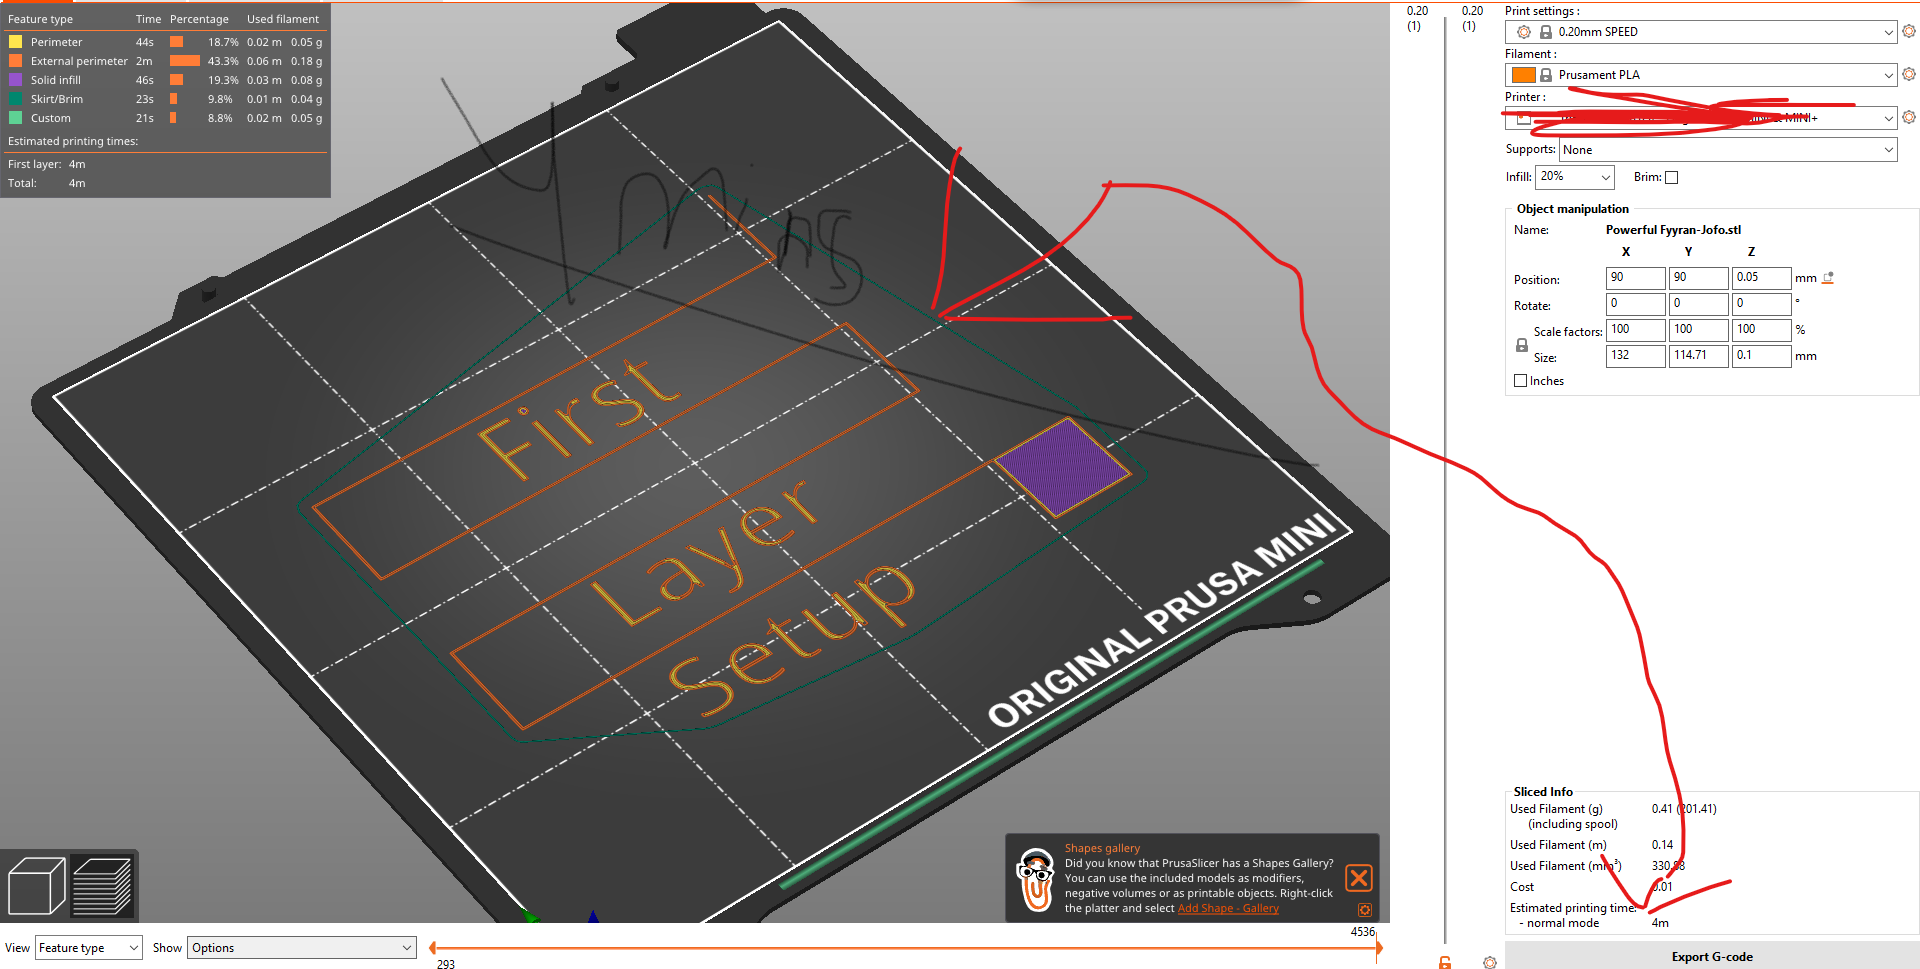
Task: Click the lock icon beside Prusament PLA
Action: click(1546, 75)
